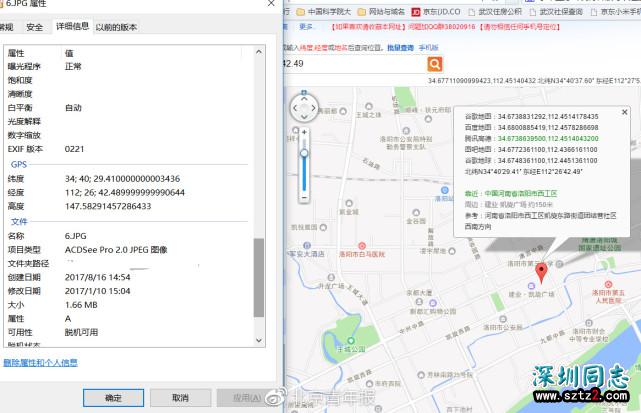Screen dimensions: 641x413
Task: Click the 确定 button
Action: [x=113, y=397]
